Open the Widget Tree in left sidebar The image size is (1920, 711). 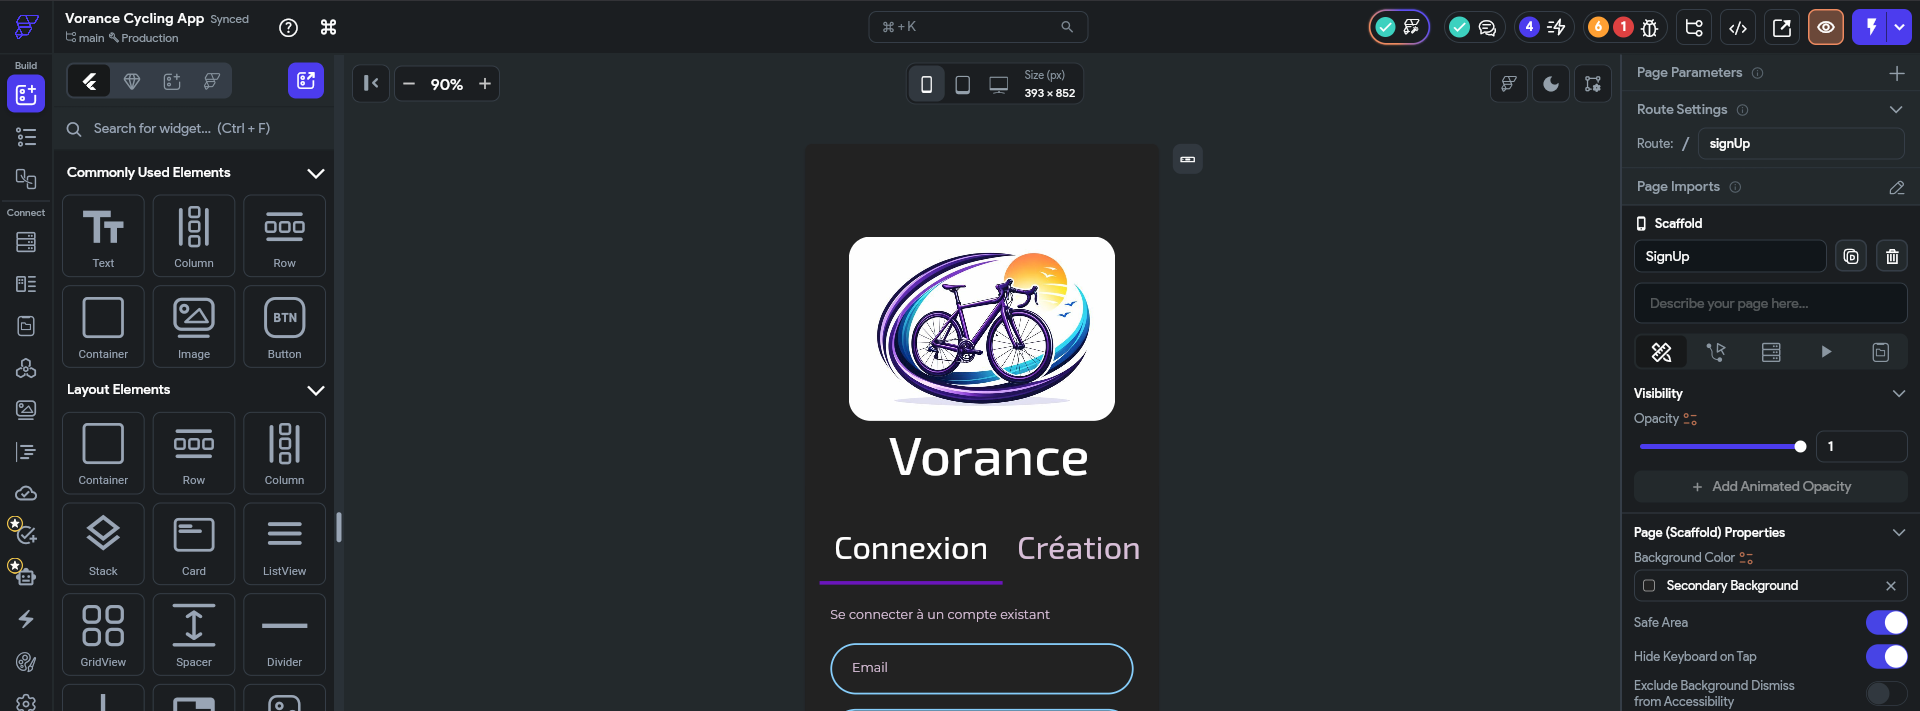coord(26,137)
